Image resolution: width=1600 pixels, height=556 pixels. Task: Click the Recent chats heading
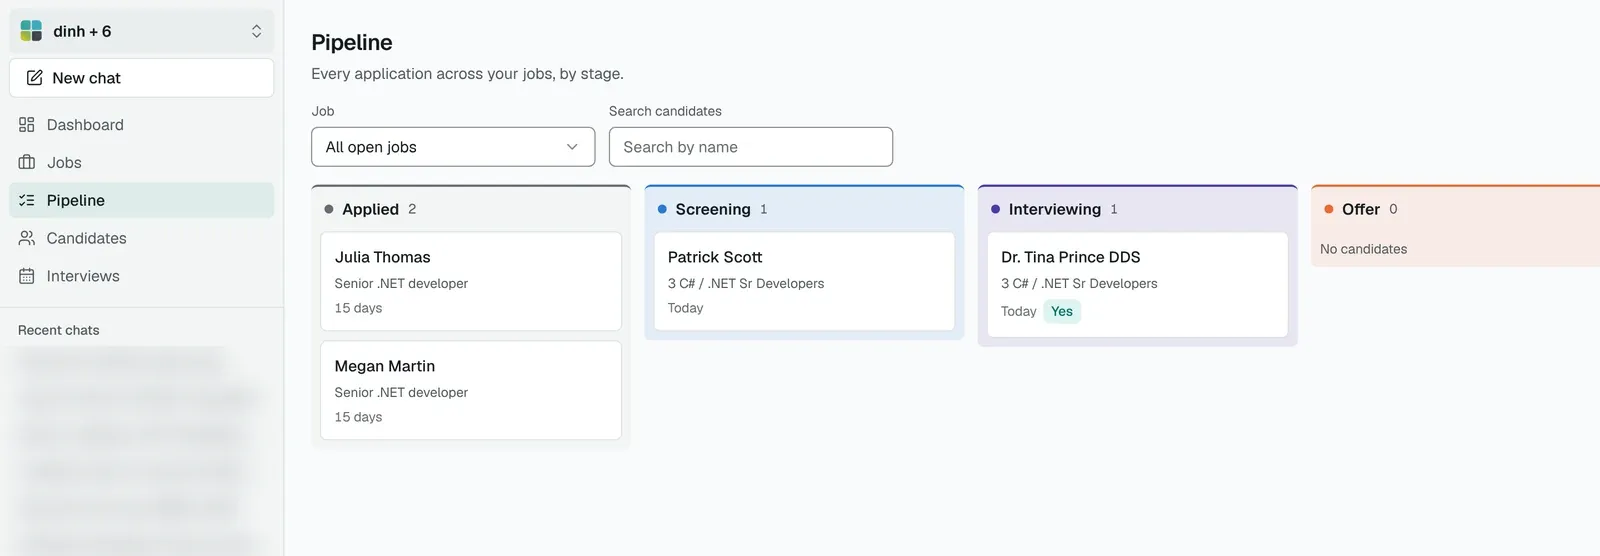point(59,330)
